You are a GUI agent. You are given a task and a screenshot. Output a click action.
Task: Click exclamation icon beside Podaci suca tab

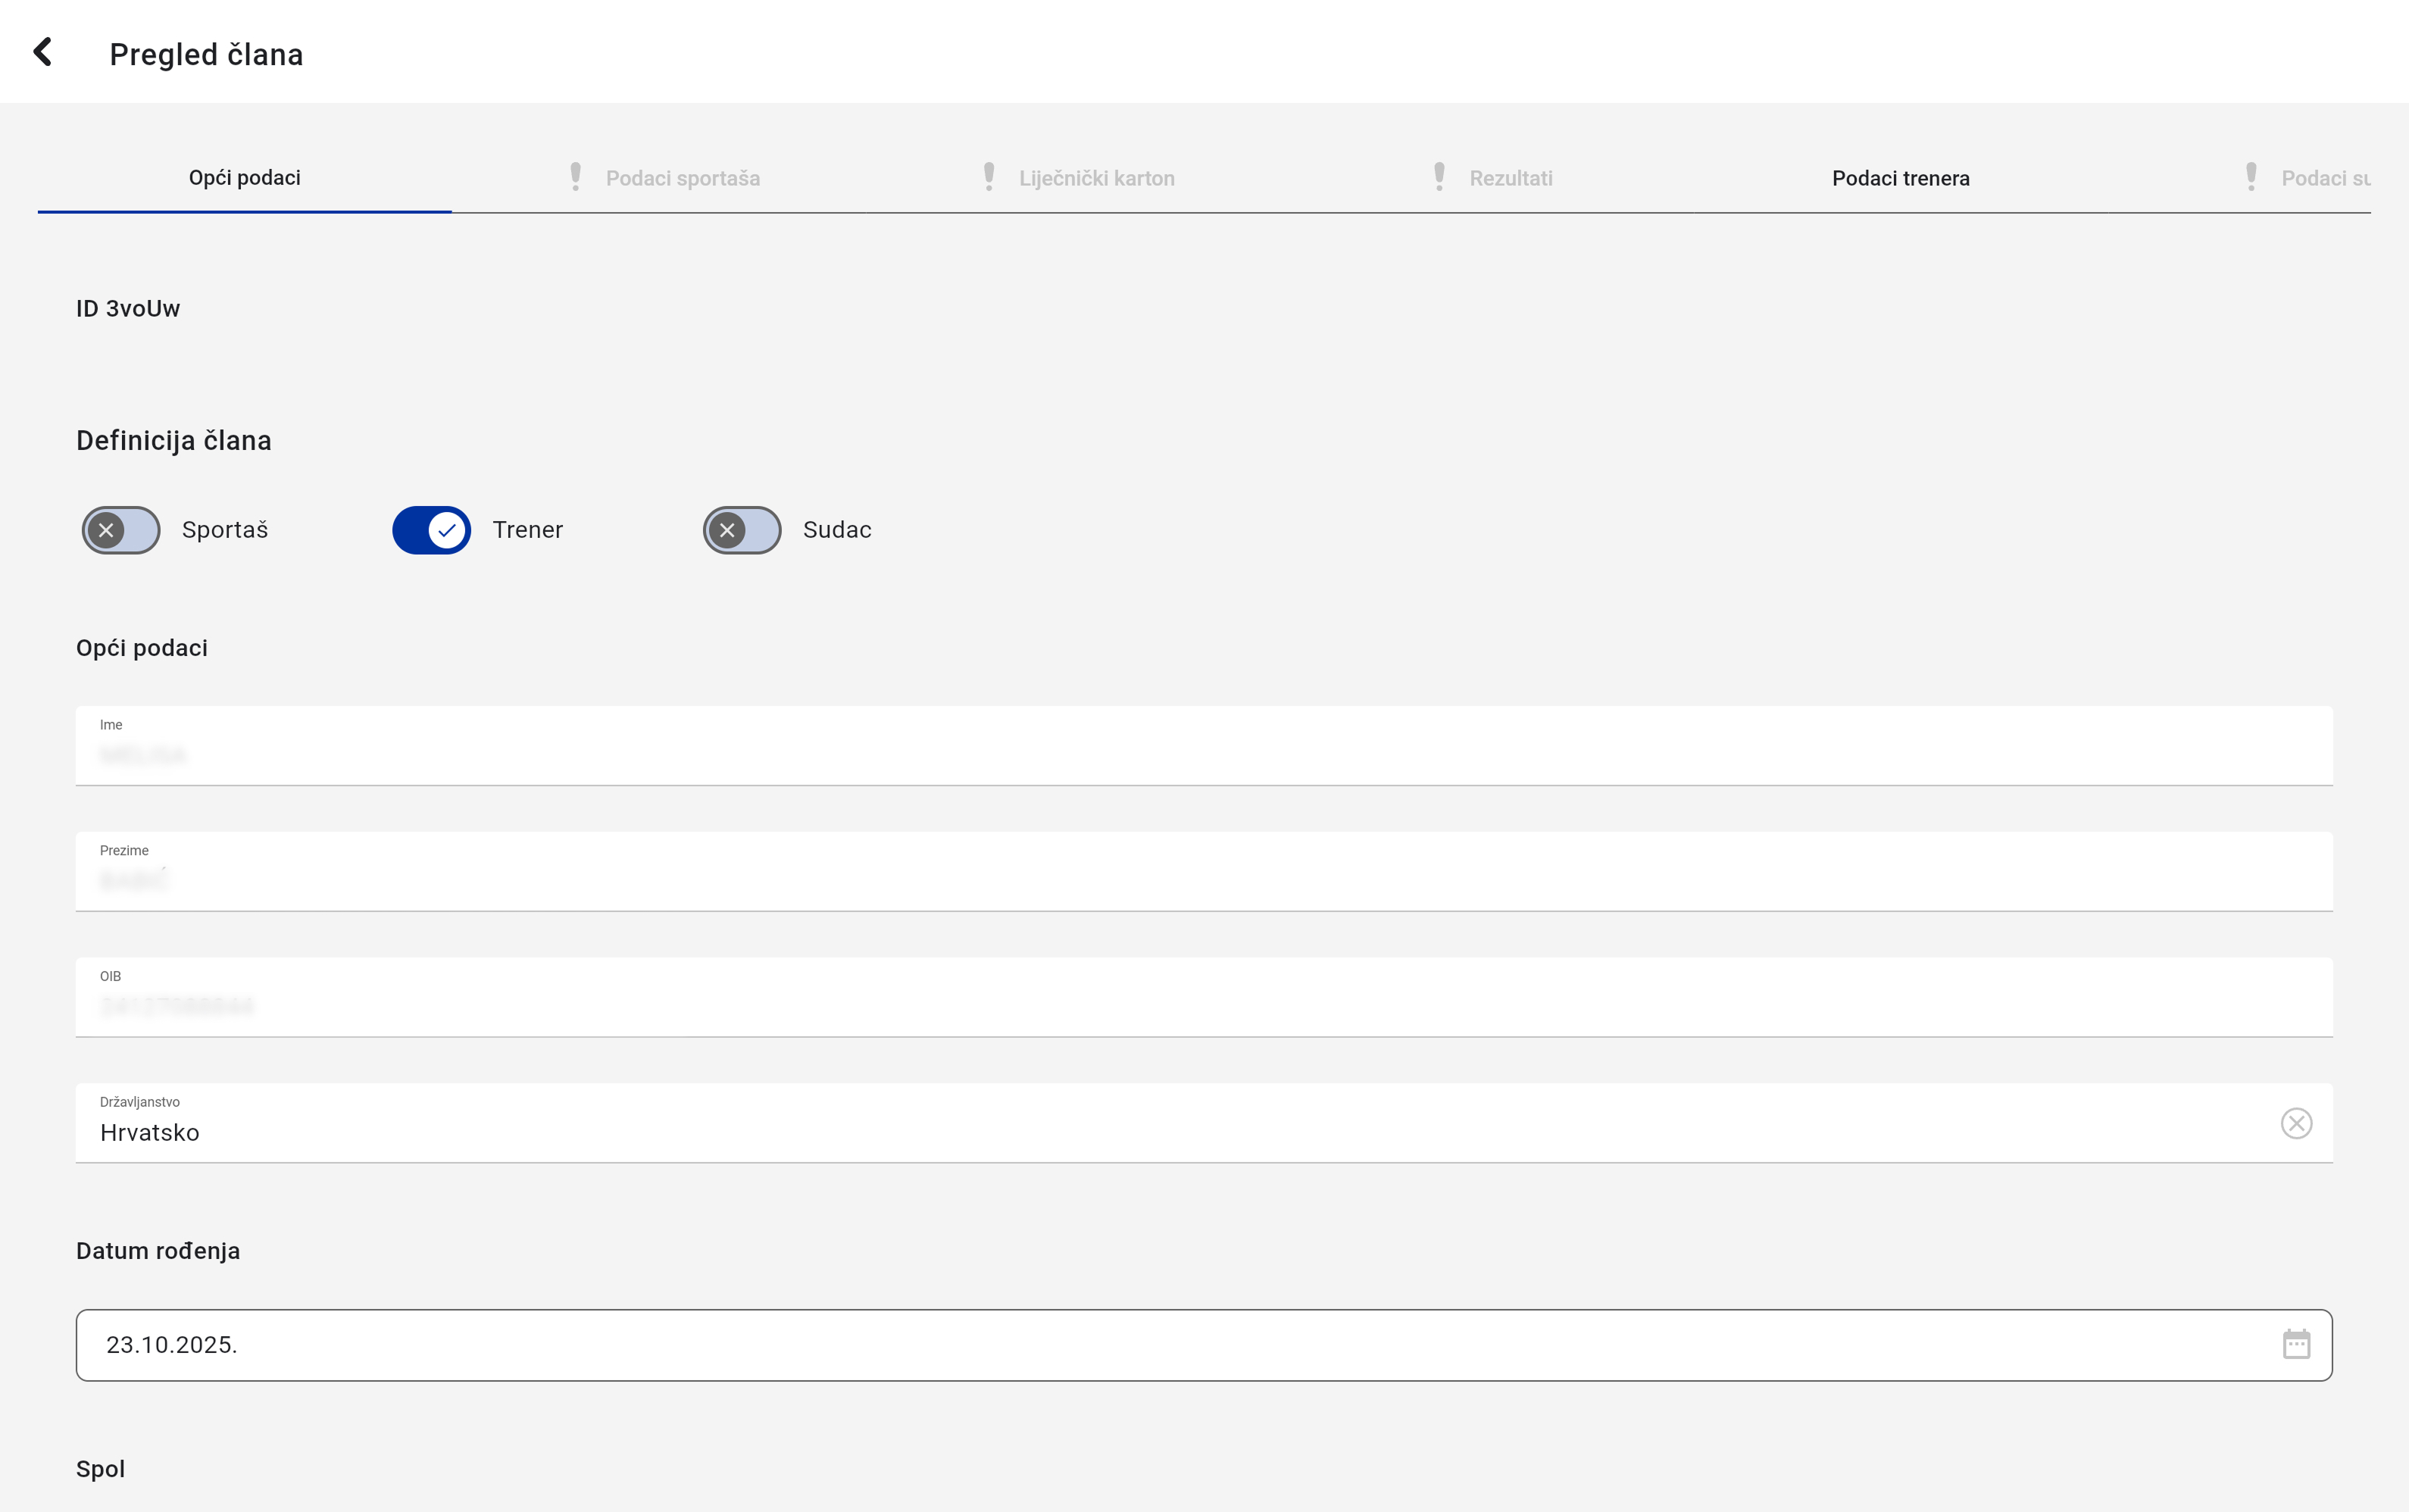pyautogui.click(x=2251, y=177)
